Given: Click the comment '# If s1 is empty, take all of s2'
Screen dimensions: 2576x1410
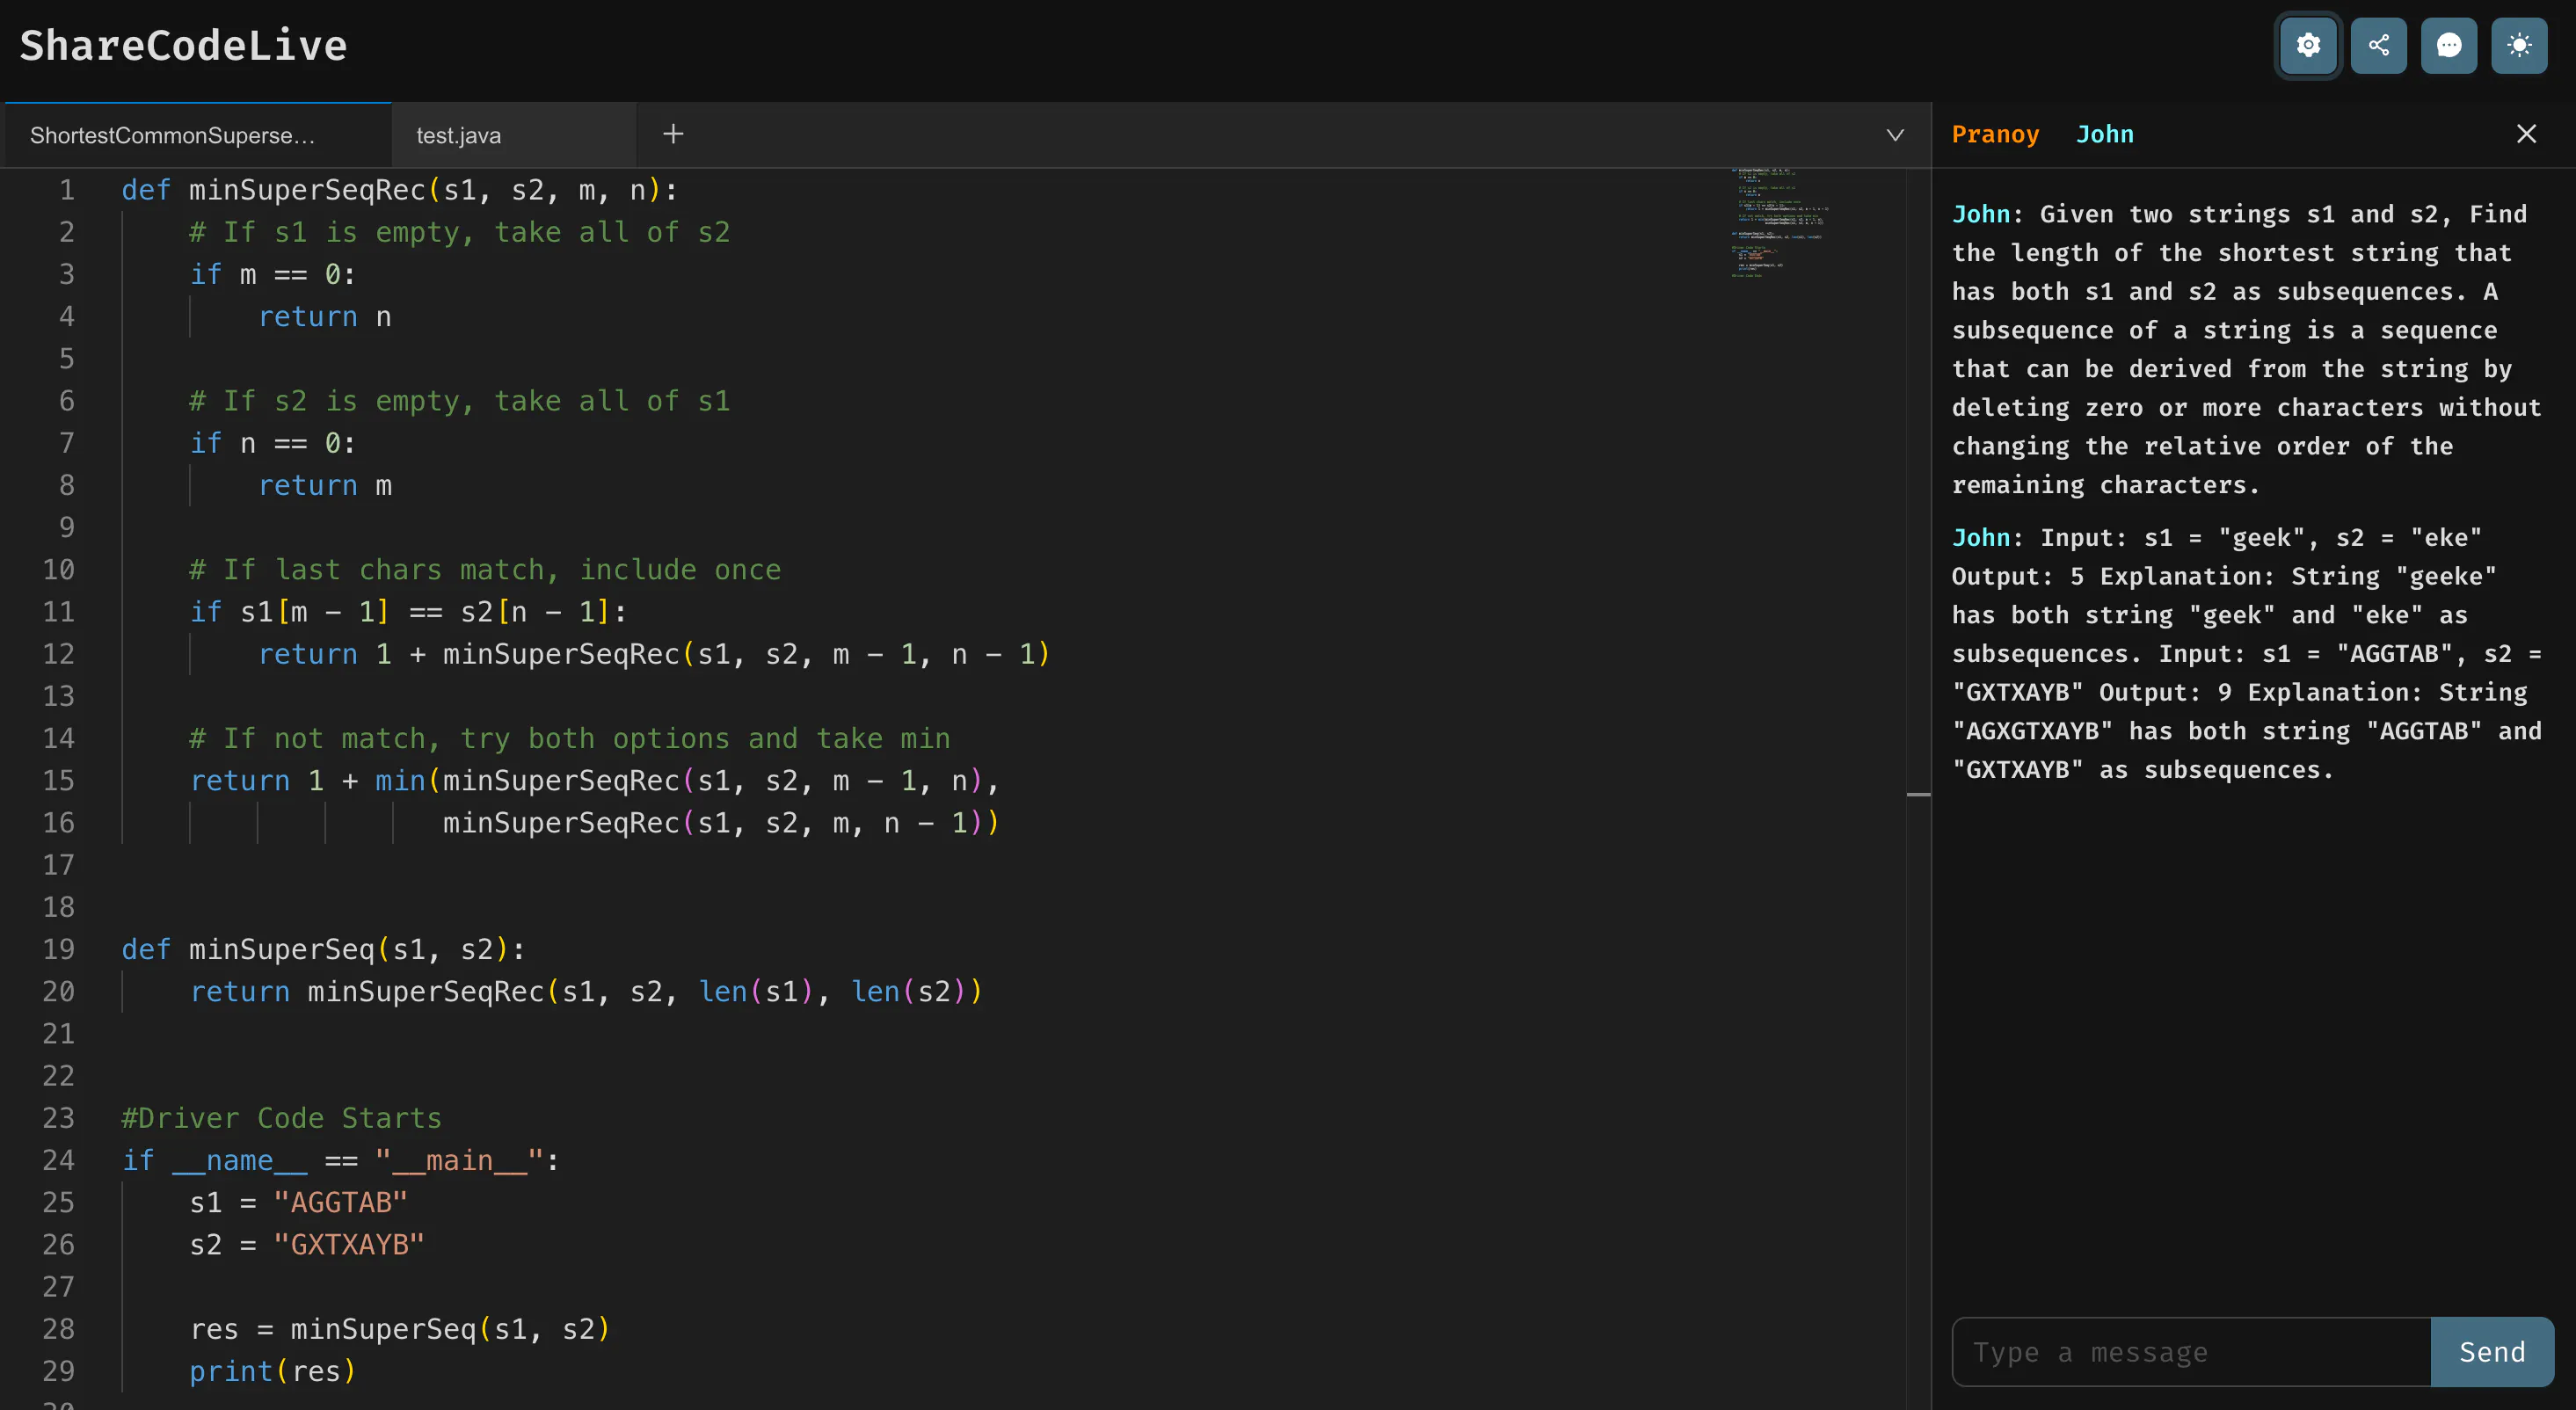Looking at the screenshot, I should tap(460, 232).
